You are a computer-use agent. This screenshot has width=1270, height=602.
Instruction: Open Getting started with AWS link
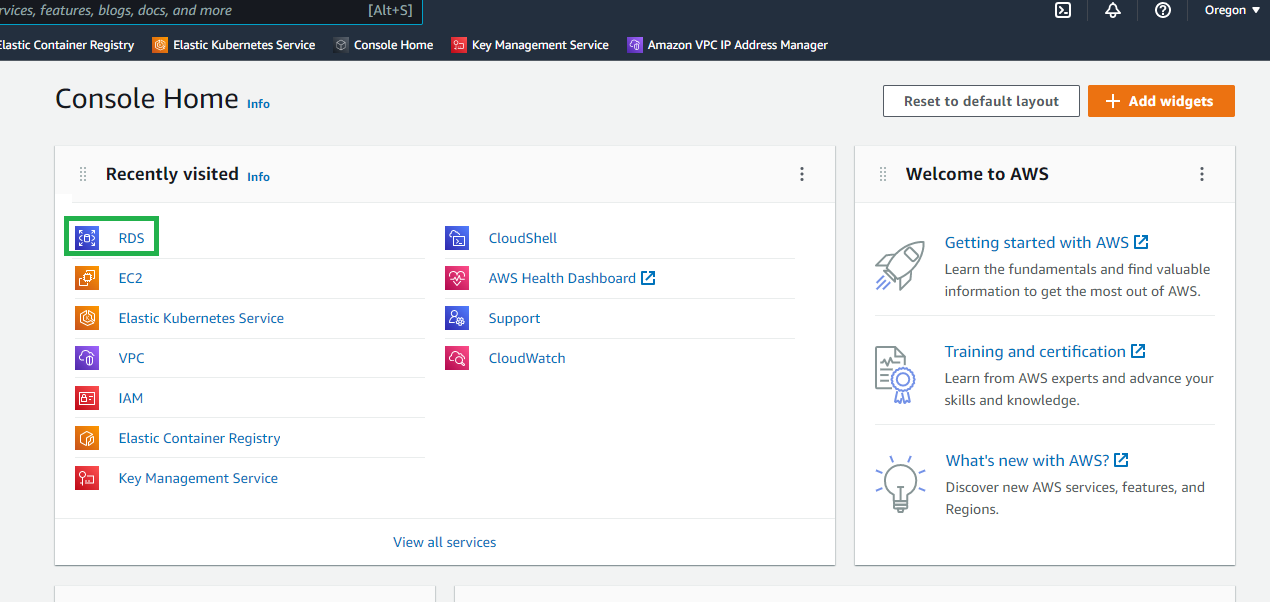pyautogui.click(x=1036, y=242)
